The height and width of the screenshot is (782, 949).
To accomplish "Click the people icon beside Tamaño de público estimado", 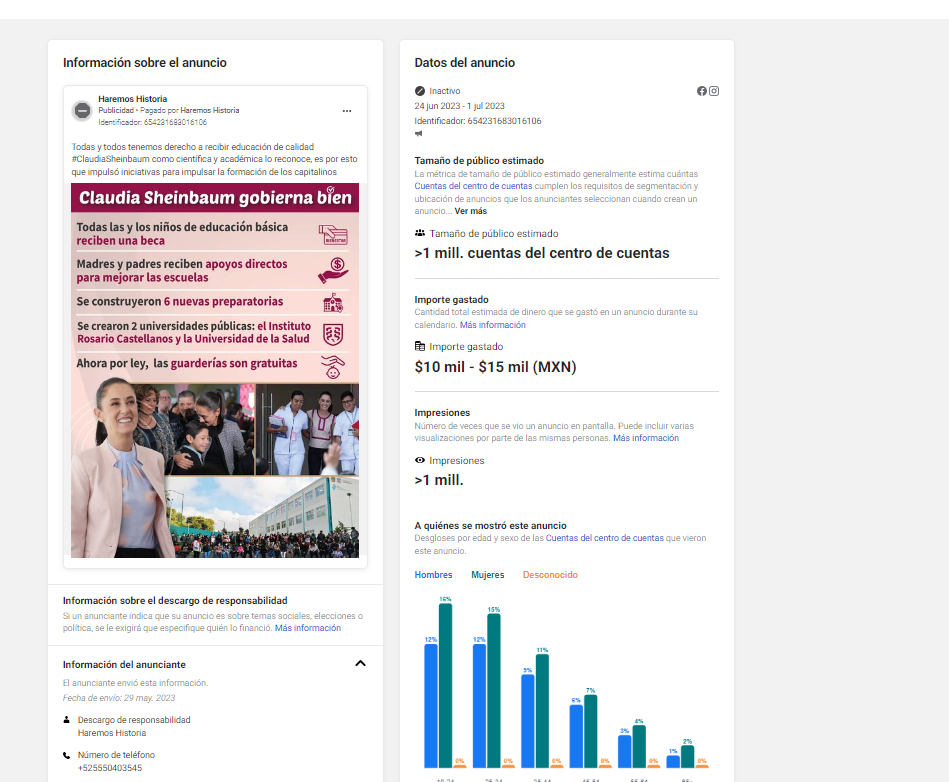I will click(x=420, y=233).
